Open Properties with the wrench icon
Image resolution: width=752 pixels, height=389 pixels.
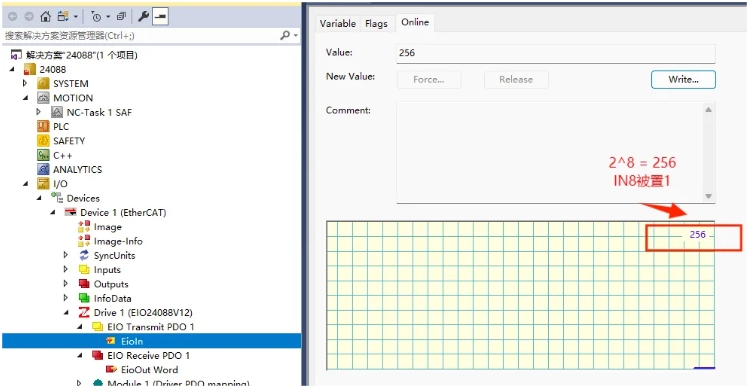tap(143, 17)
